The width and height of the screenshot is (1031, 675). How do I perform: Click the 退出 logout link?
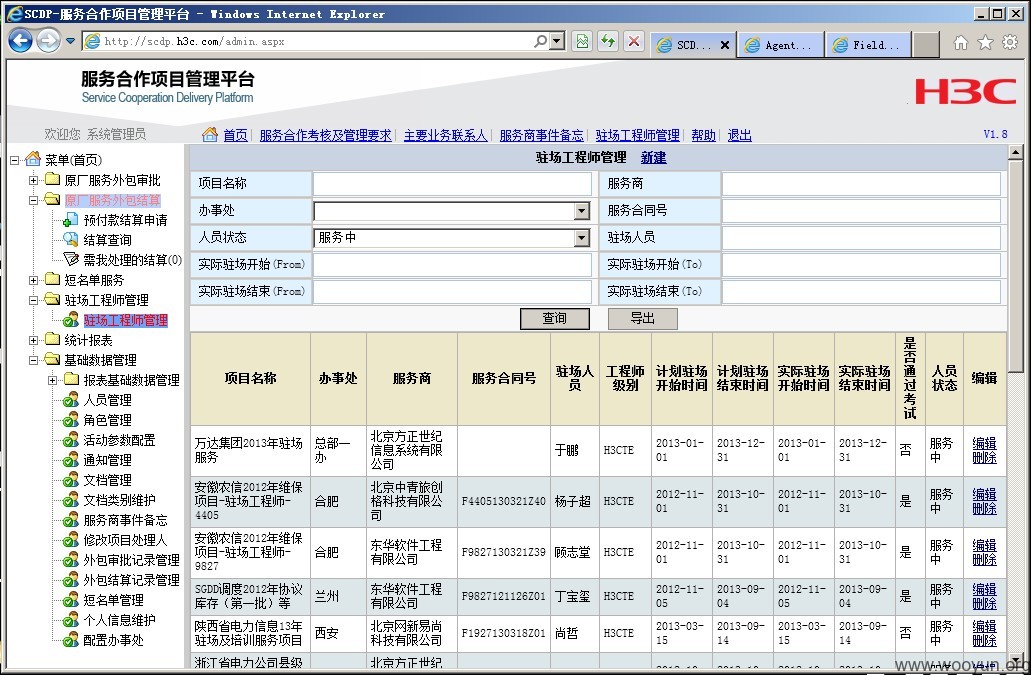coord(739,135)
